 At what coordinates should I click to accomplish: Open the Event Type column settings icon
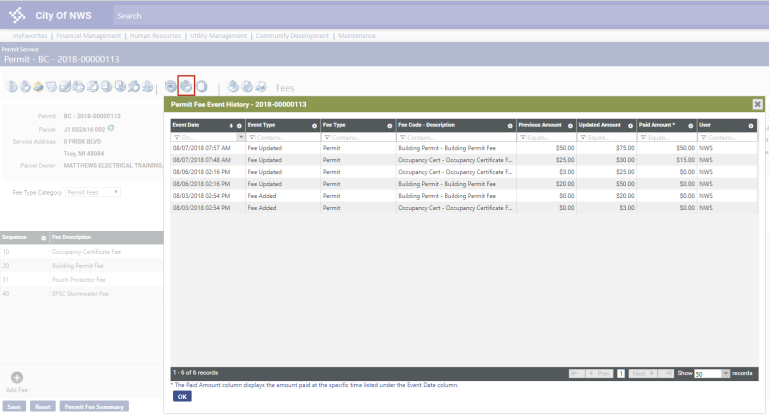[315, 126]
